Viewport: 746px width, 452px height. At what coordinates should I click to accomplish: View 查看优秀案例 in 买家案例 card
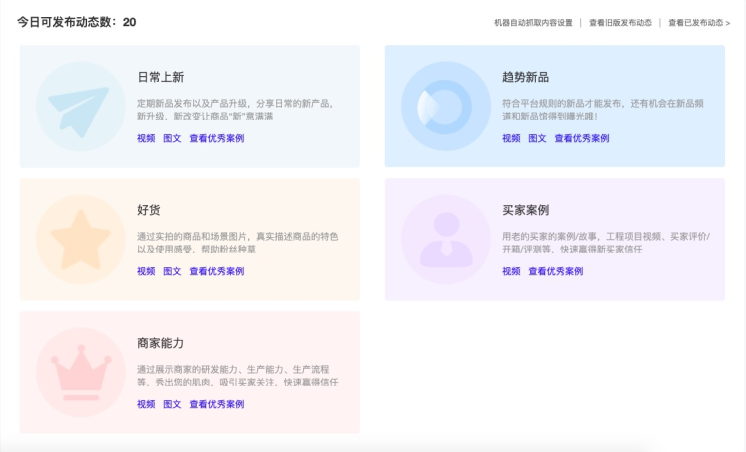pyautogui.click(x=555, y=272)
